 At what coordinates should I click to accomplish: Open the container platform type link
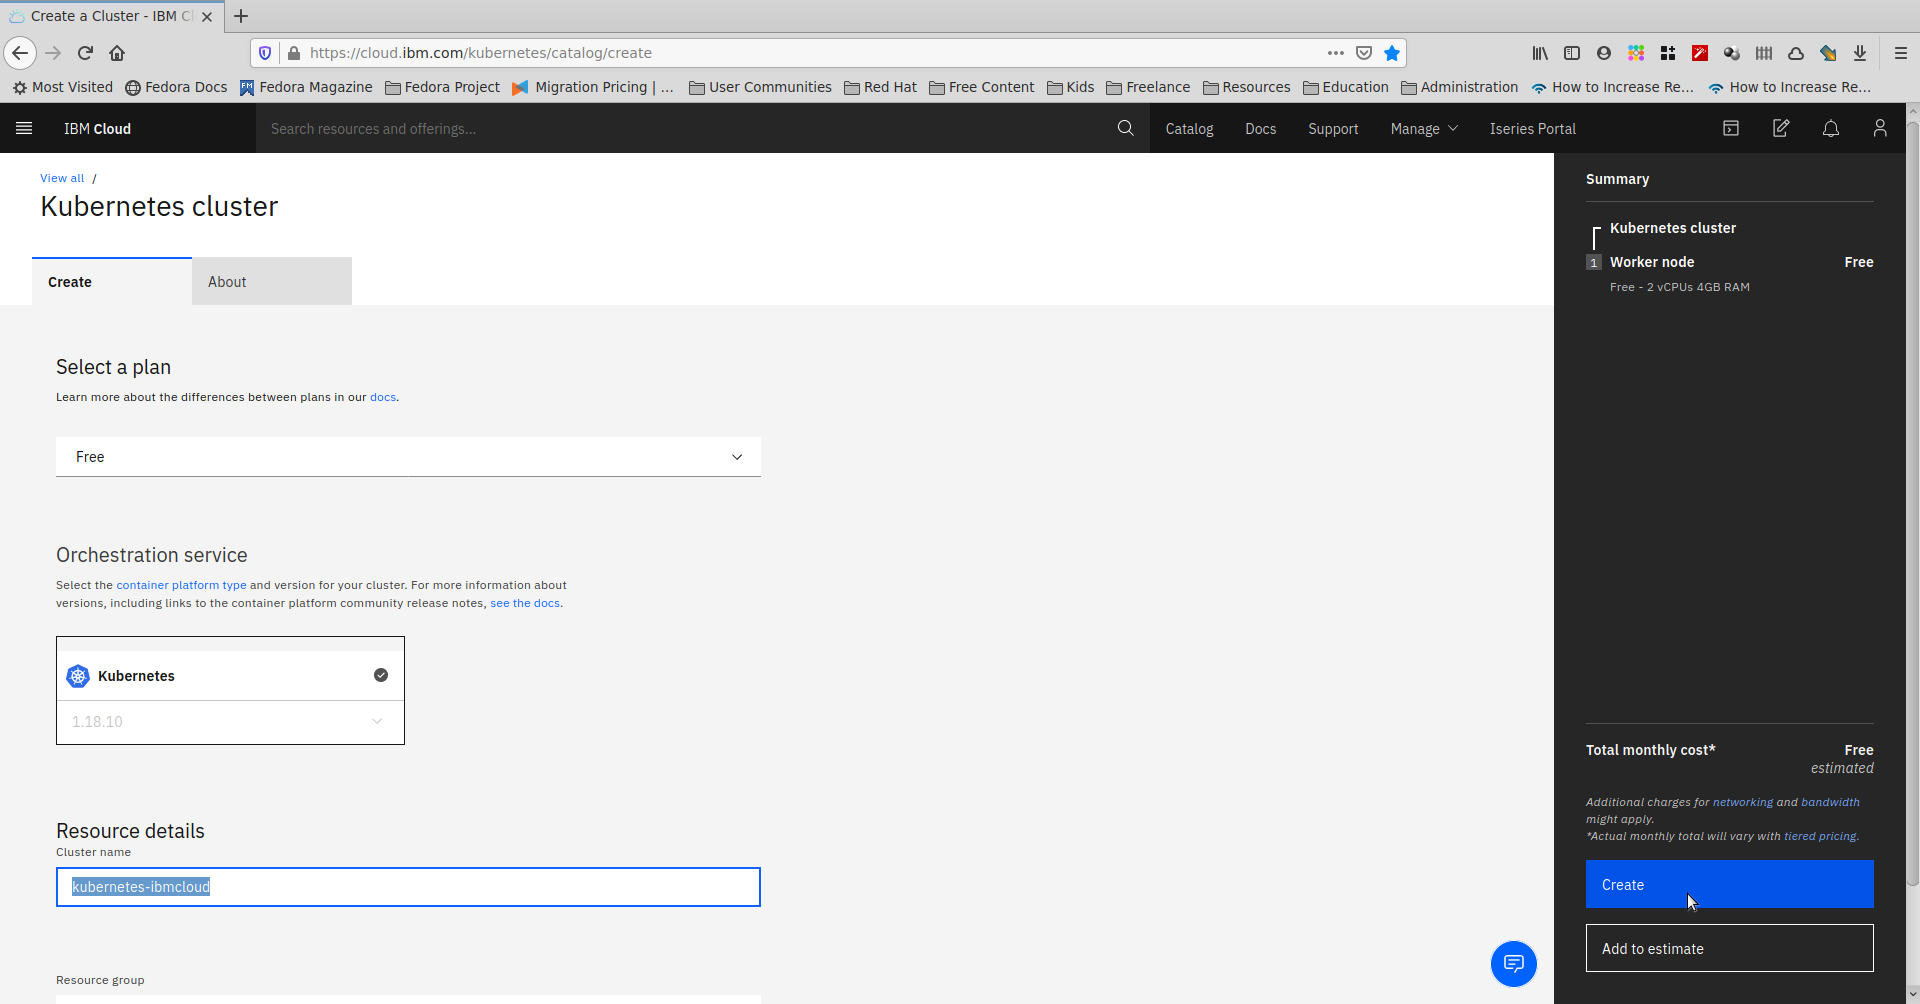point(181,585)
